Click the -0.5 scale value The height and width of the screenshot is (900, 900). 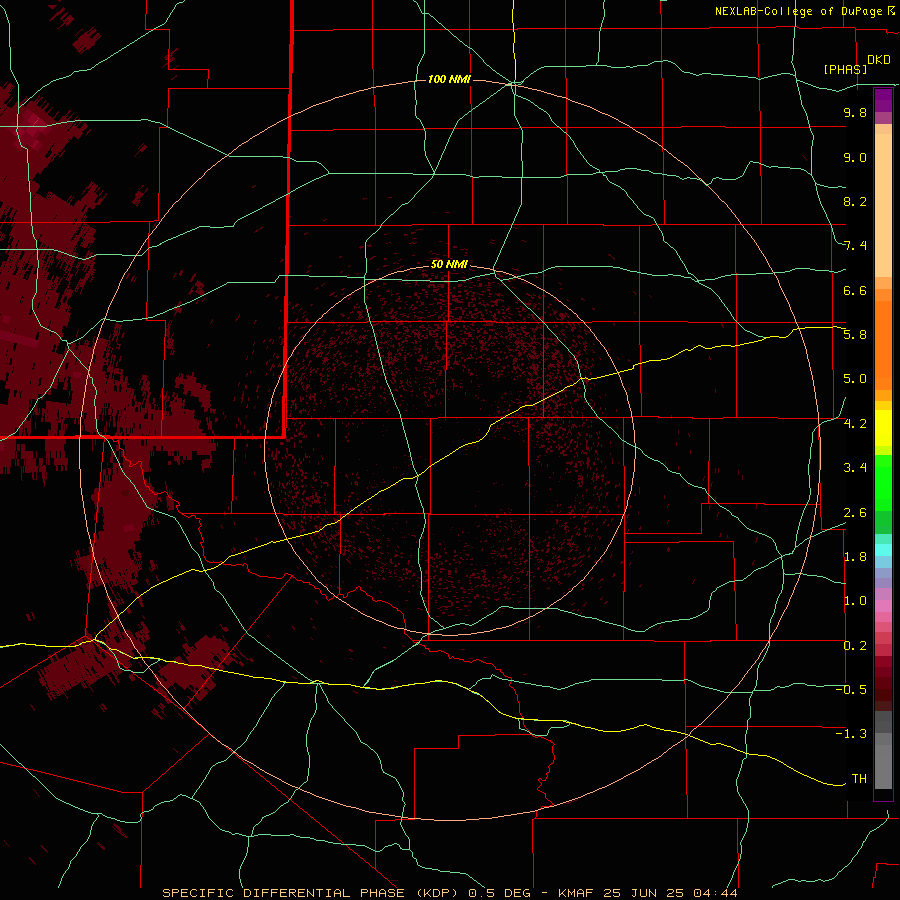pyautogui.click(x=851, y=690)
